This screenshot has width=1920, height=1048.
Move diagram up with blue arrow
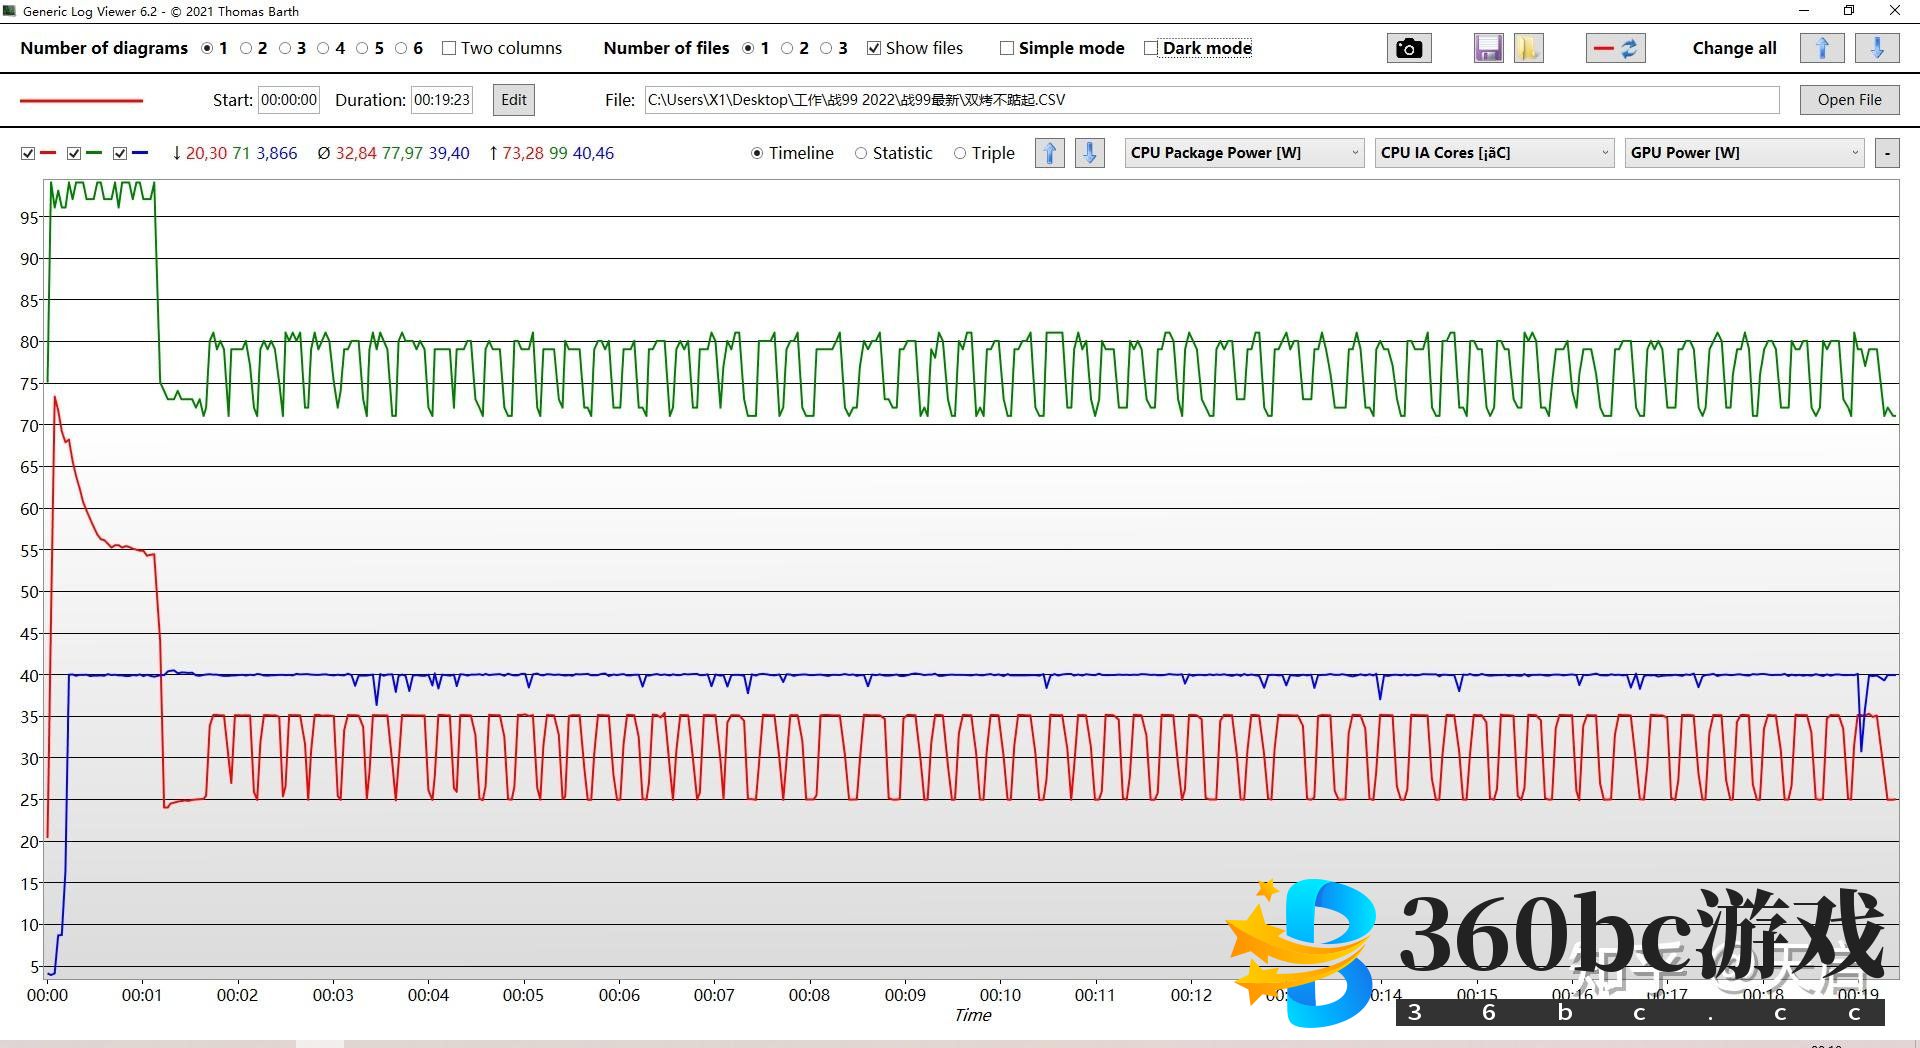tap(1049, 153)
